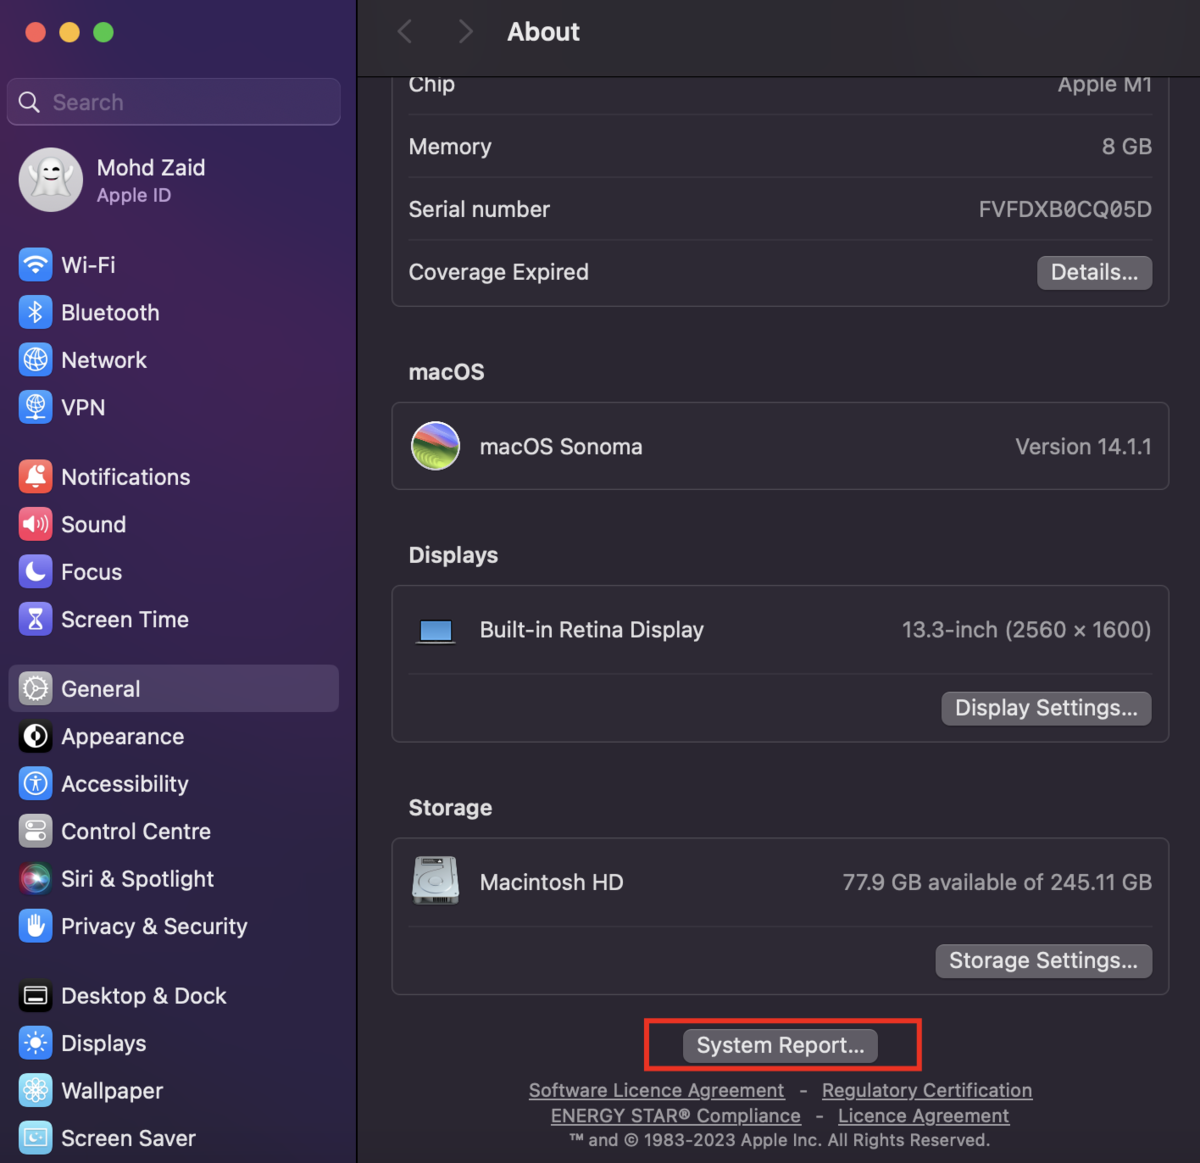Open Mohd Zaid Apple ID settings
This screenshot has width=1200, height=1163.
[x=174, y=180]
